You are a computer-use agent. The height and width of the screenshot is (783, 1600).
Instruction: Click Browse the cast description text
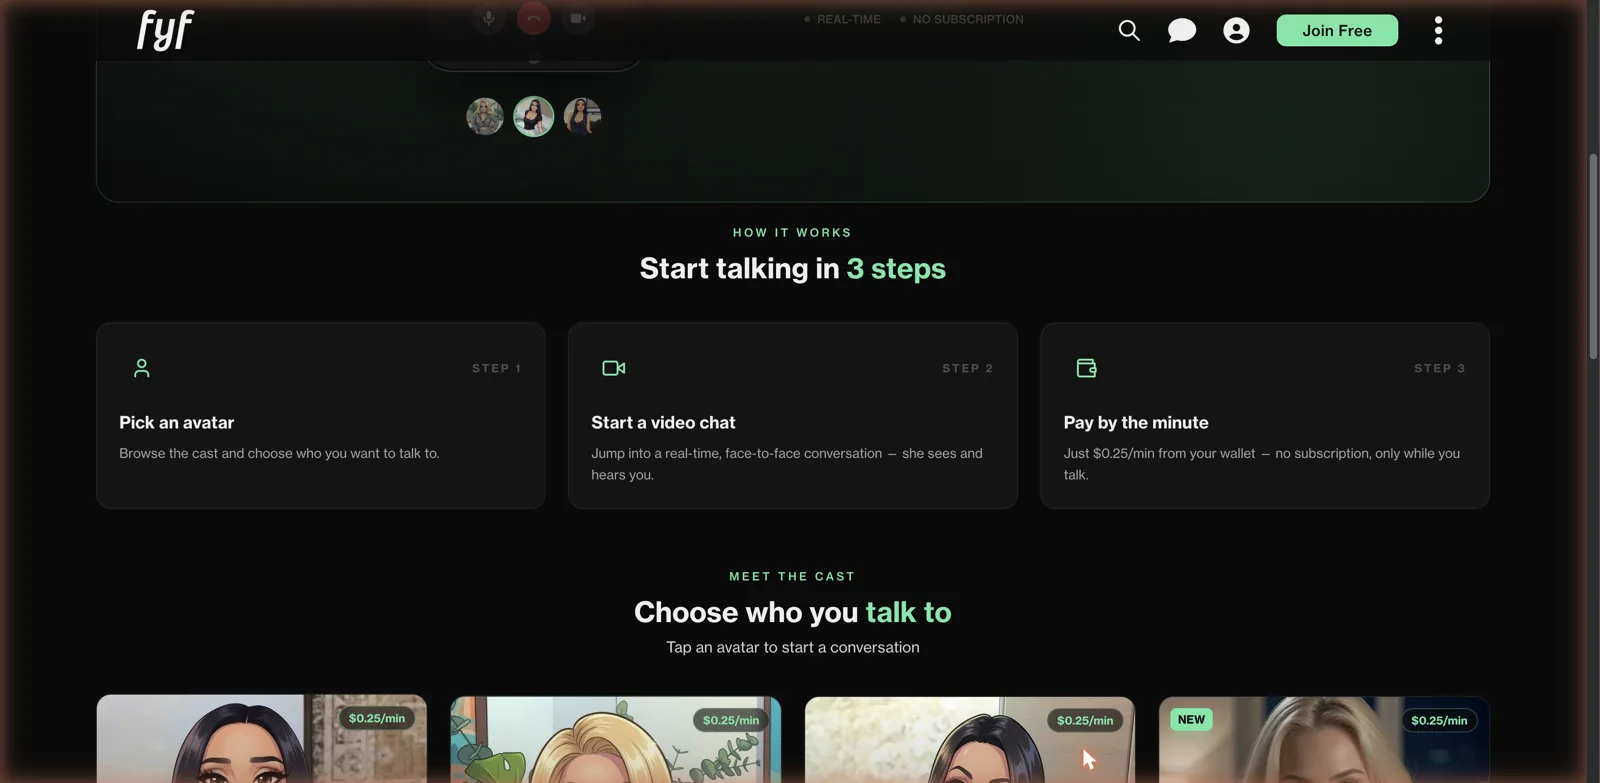279,453
